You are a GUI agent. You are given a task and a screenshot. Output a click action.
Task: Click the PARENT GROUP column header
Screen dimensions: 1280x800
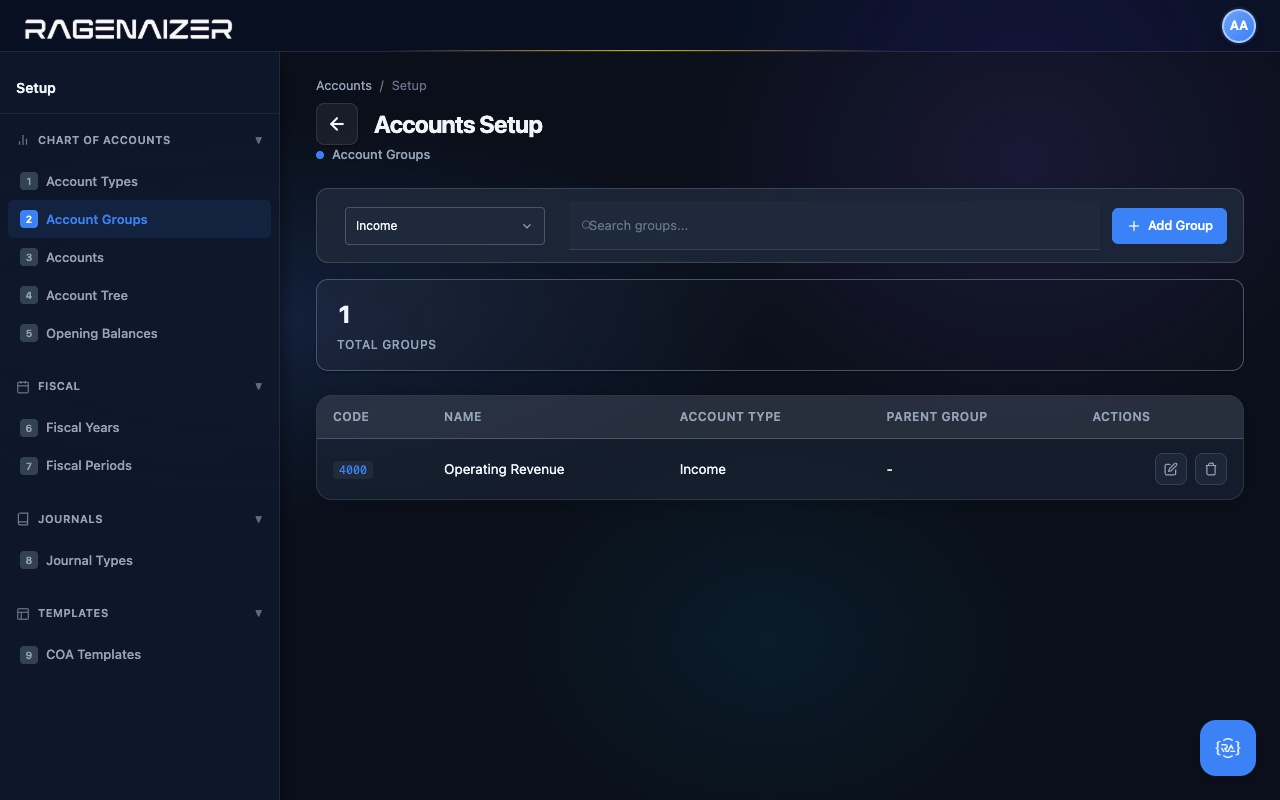pos(937,417)
